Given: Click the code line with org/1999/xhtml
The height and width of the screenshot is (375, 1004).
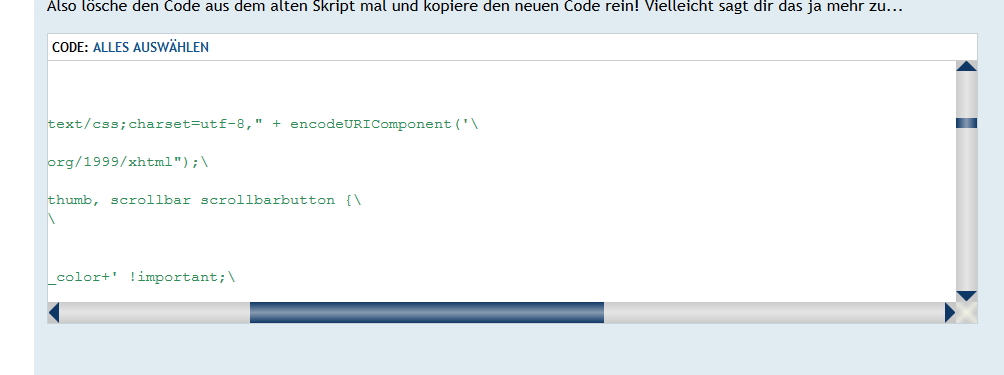Looking at the screenshot, I should pyautogui.click(x=128, y=162).
